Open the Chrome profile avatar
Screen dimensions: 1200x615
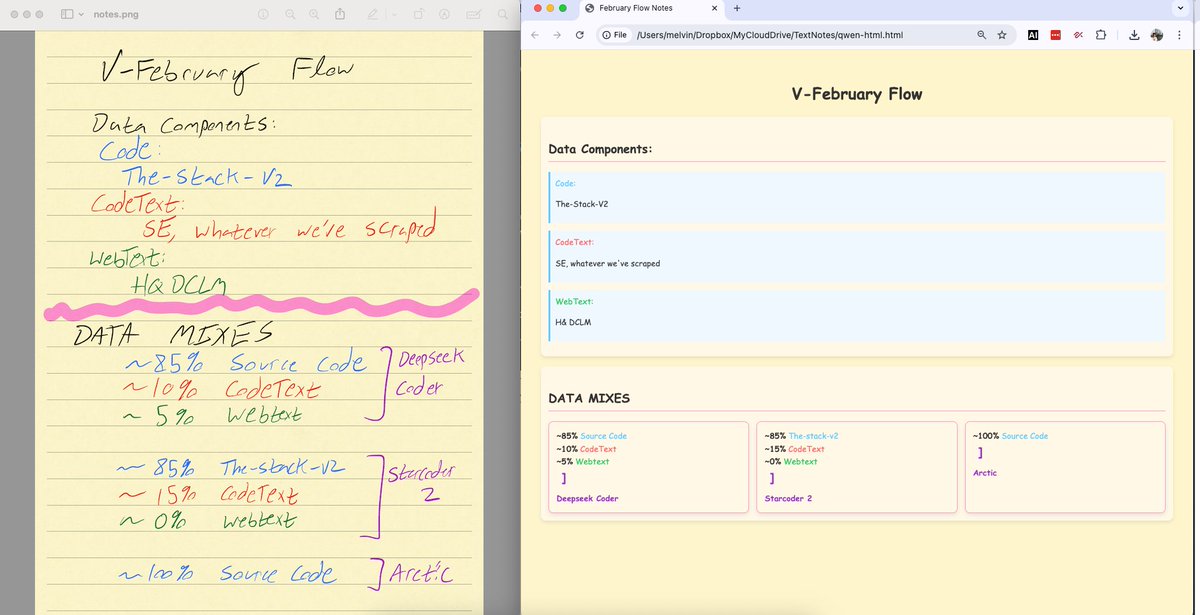click(x=1157, y=35)
